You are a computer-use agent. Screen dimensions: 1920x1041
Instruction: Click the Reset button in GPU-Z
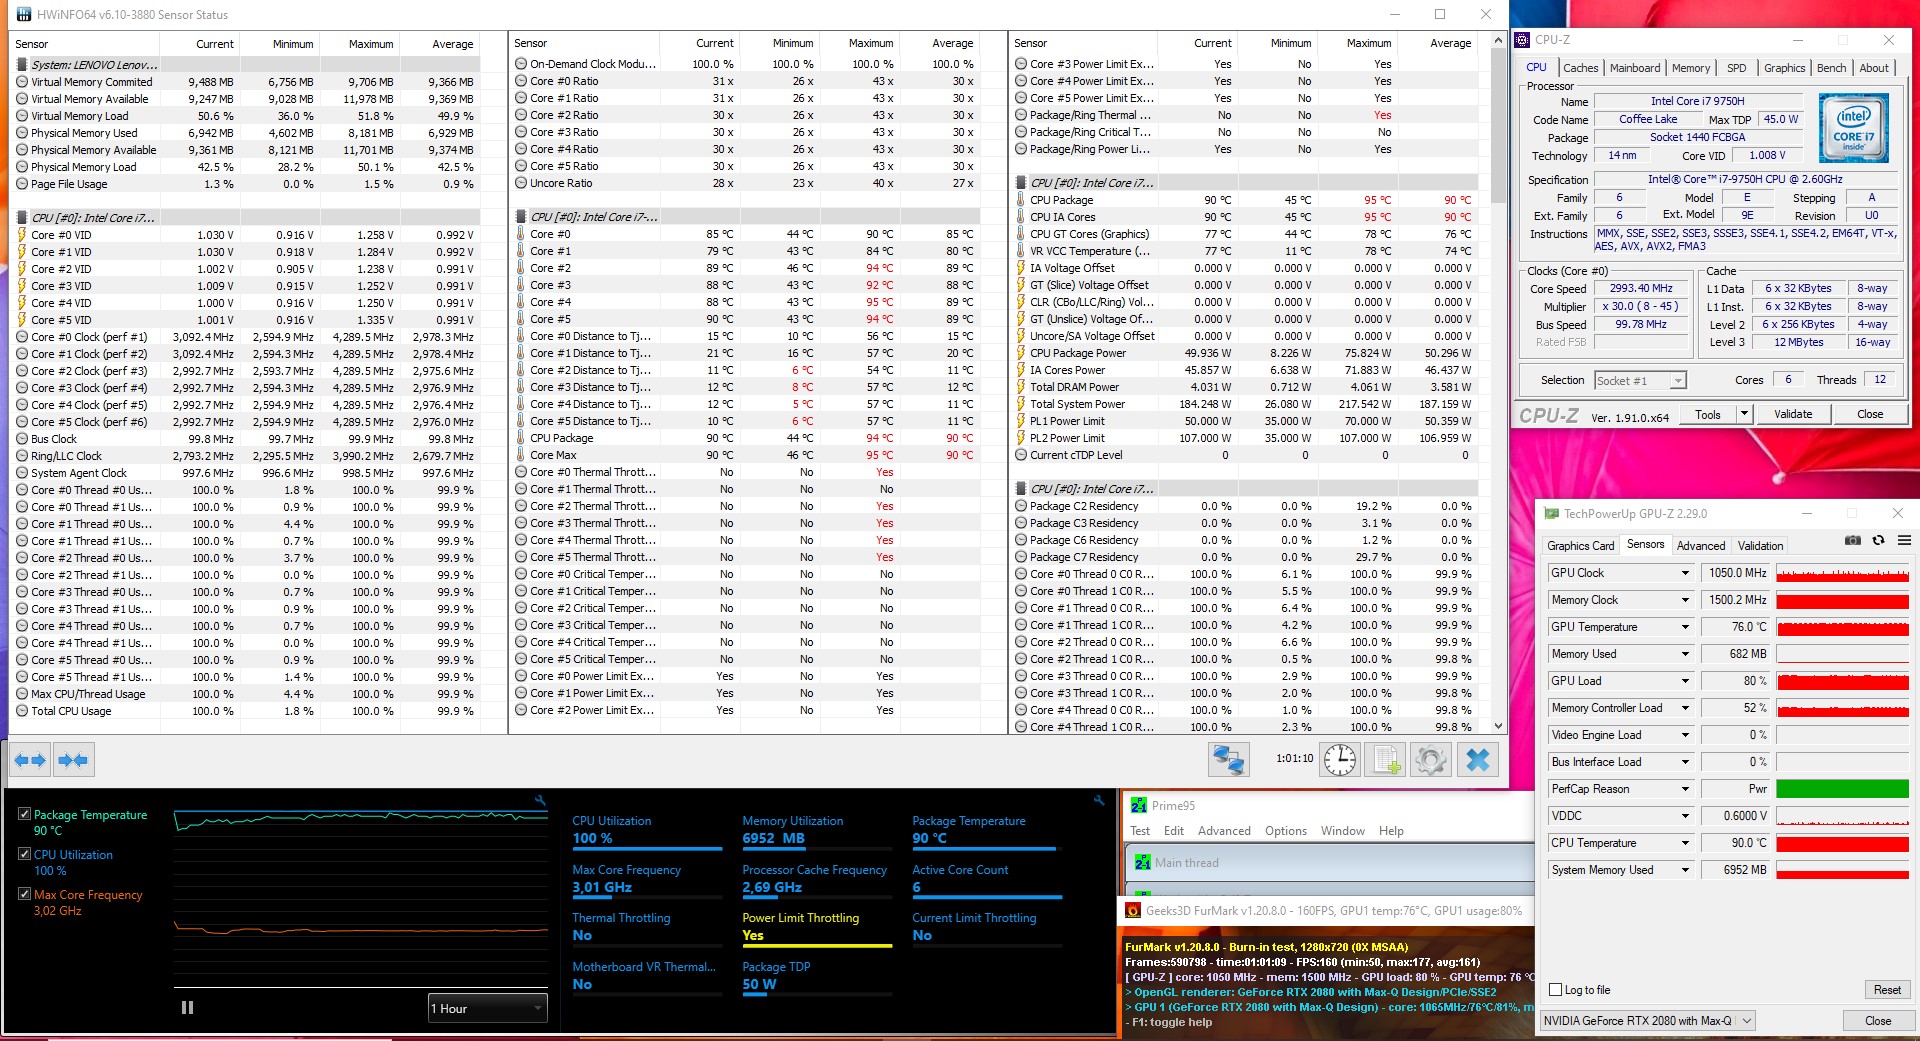(x=1887, y=990)
